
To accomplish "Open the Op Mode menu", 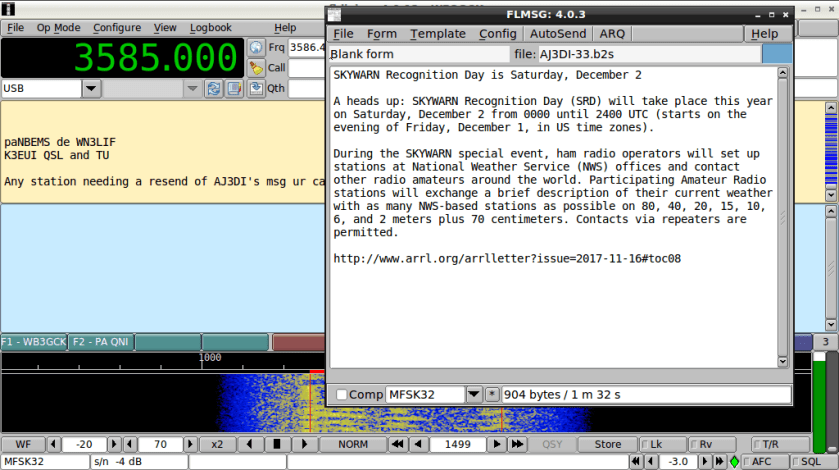I will tap(58, 28).
